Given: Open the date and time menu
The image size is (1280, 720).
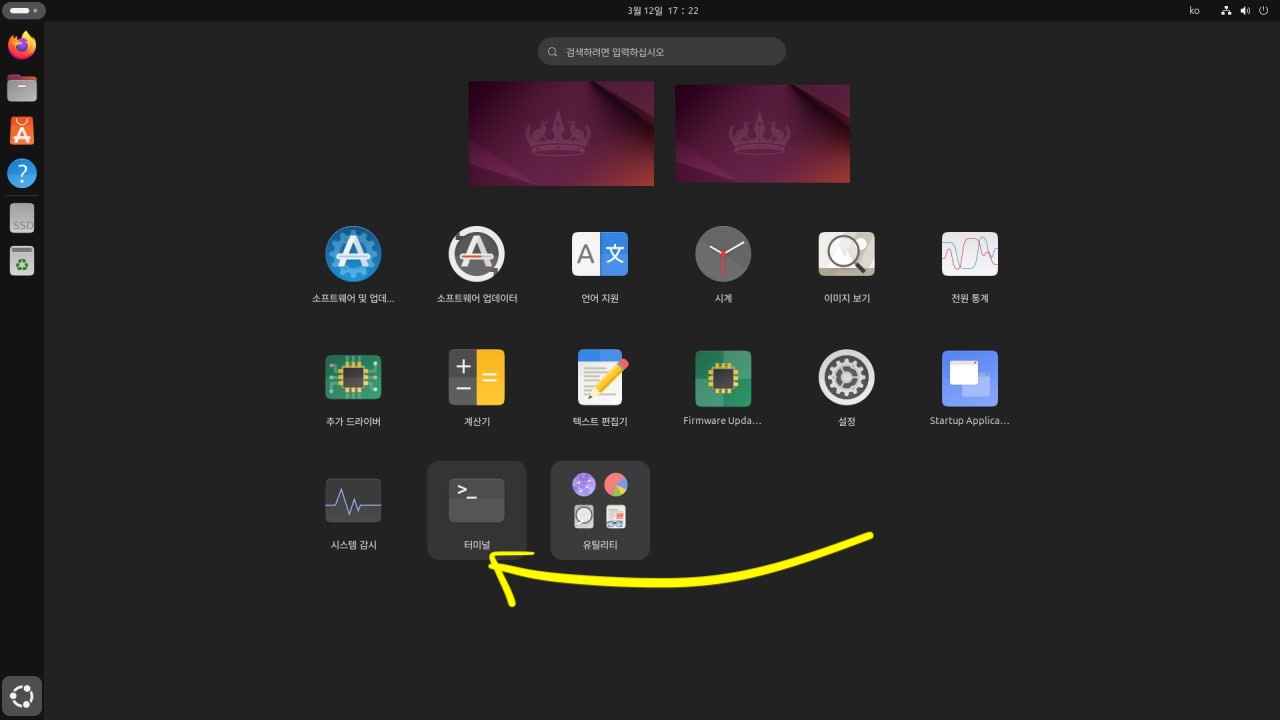Looking at the screenshot, I should [x=662, y=10].
